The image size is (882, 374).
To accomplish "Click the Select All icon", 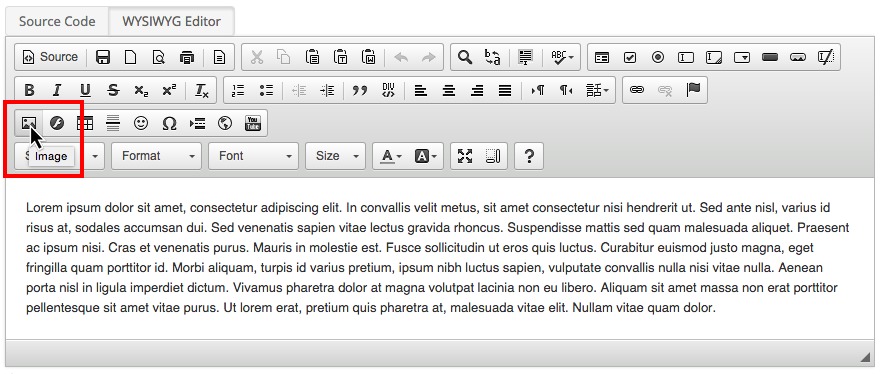I will 525,57.
